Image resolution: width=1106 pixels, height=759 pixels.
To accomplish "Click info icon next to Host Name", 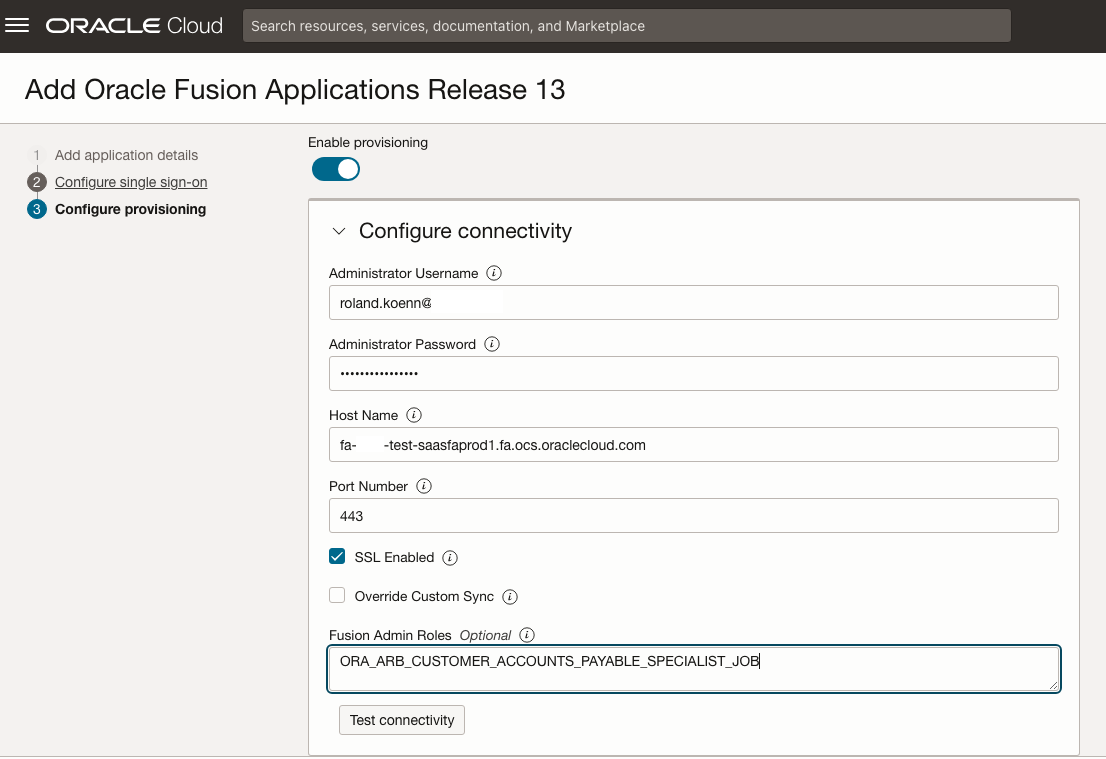I will (414, 415).
